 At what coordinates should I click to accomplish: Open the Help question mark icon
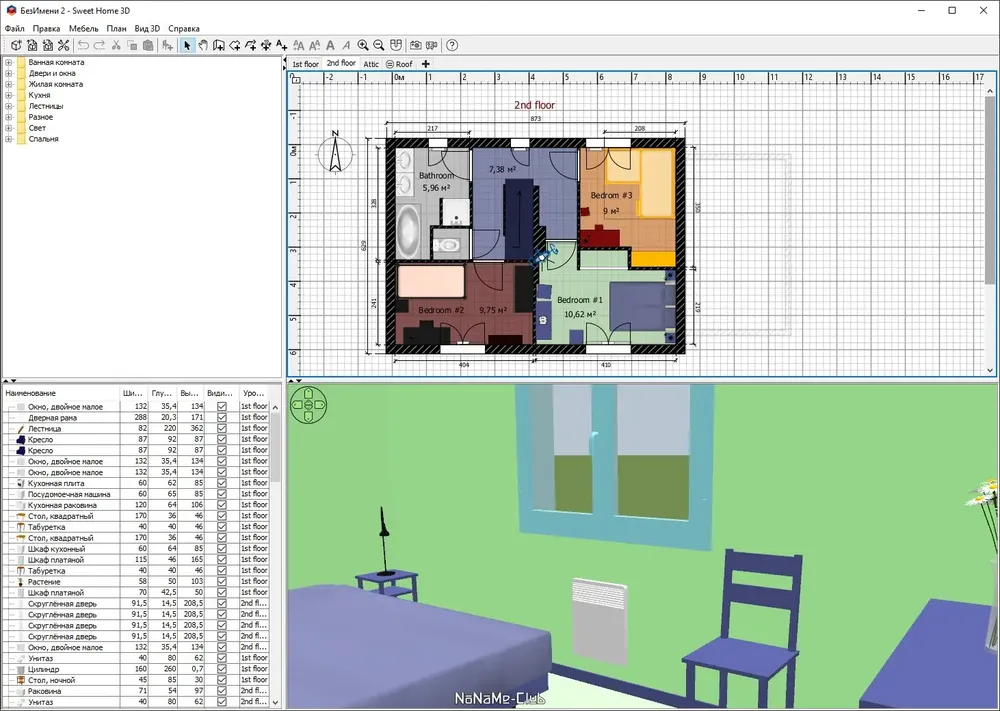(x=452, y=45)
